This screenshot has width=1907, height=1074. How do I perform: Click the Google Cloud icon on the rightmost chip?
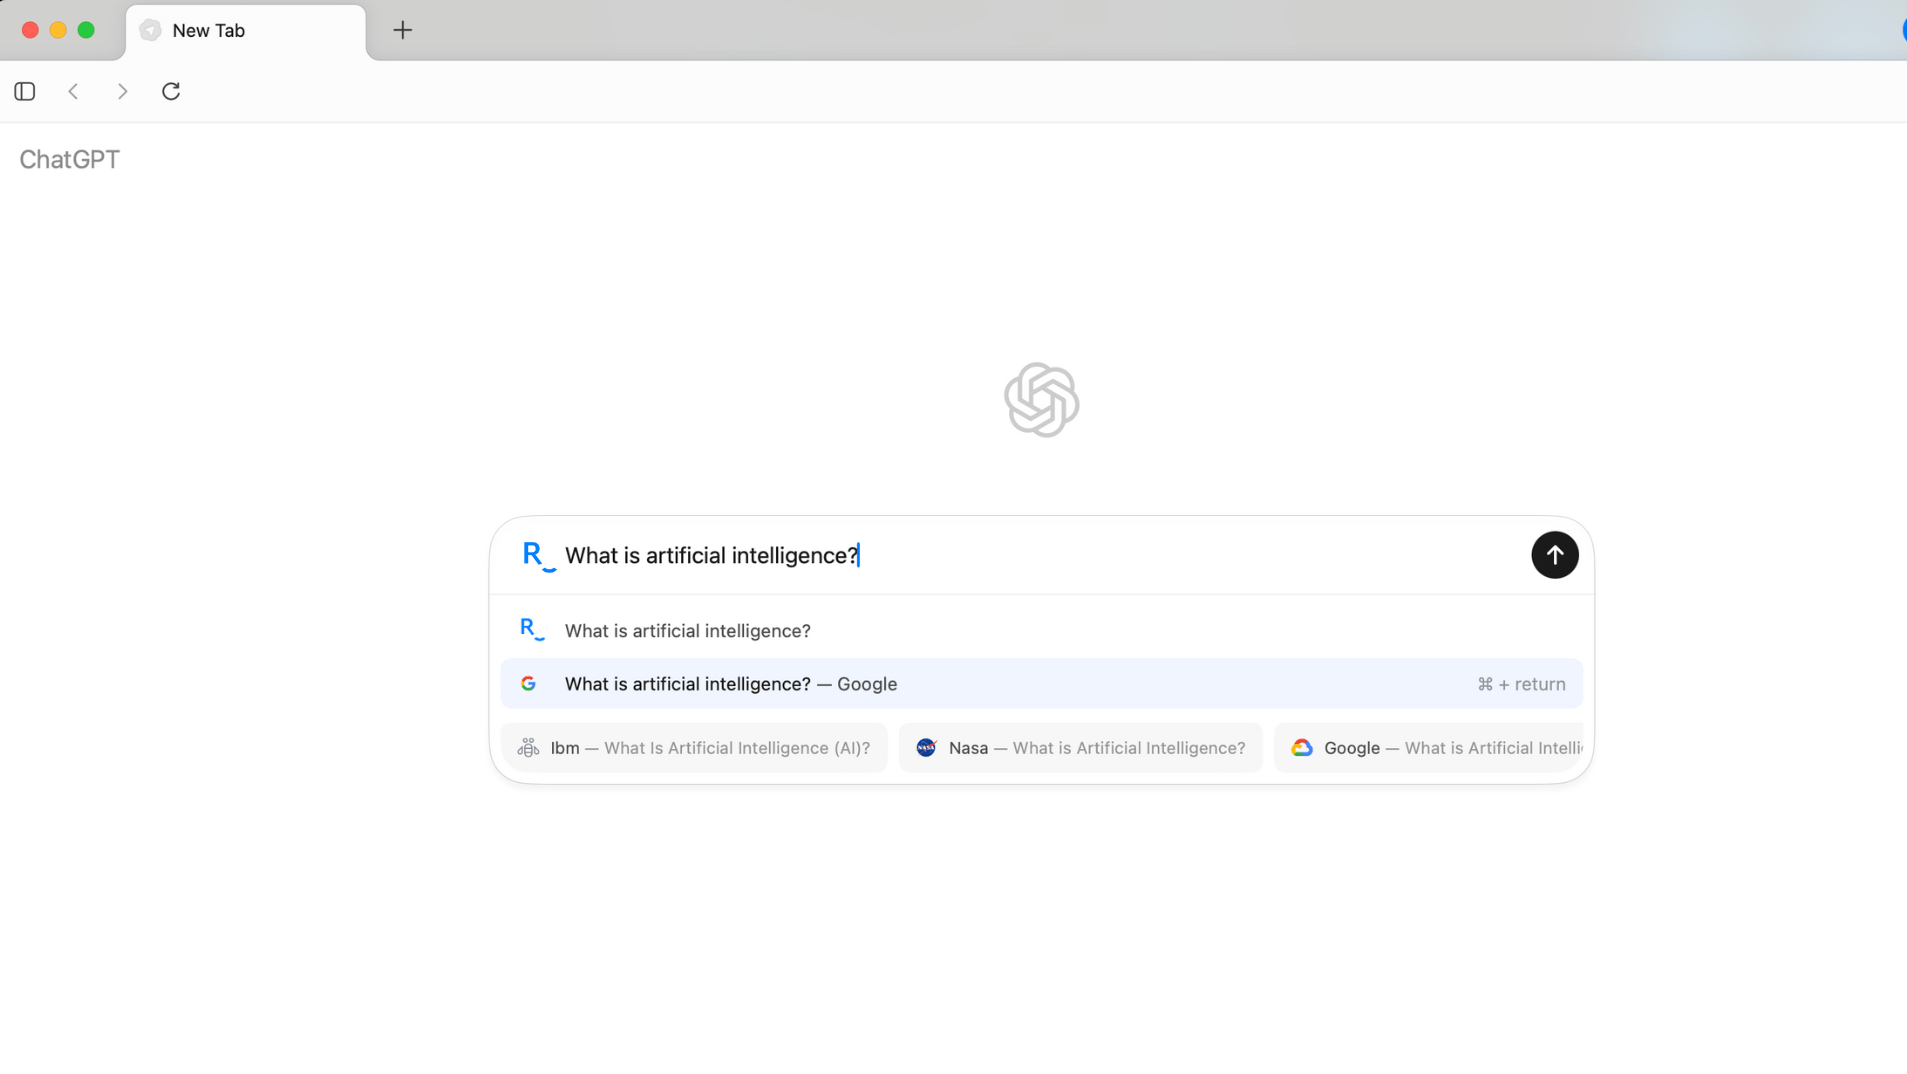click(x=1301, y=747)
